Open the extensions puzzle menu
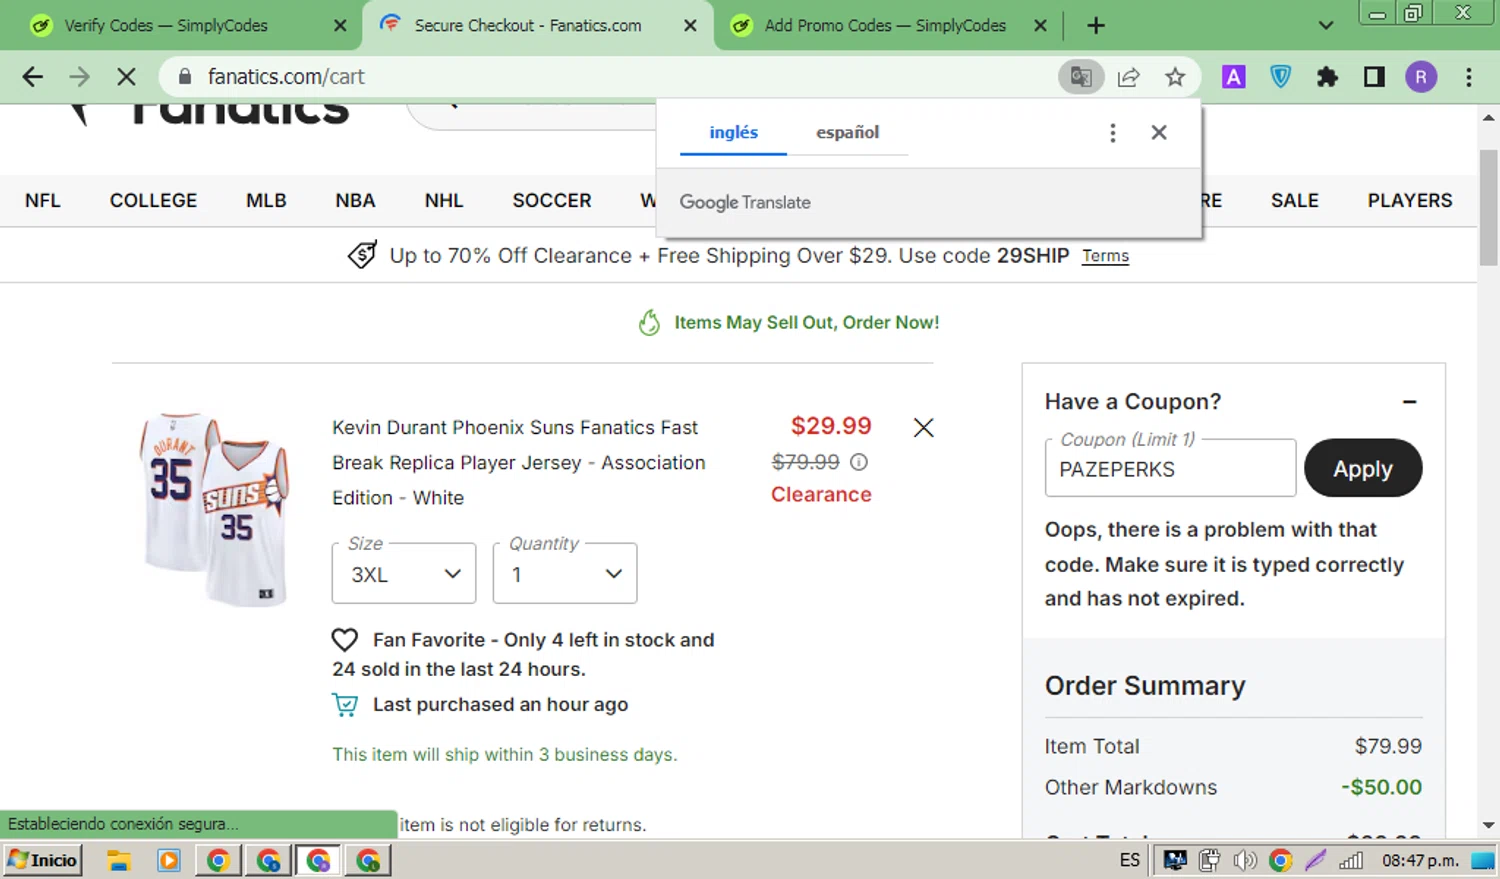The height and width of the screenshot is (879, 1500). (x=1327, y=77)
